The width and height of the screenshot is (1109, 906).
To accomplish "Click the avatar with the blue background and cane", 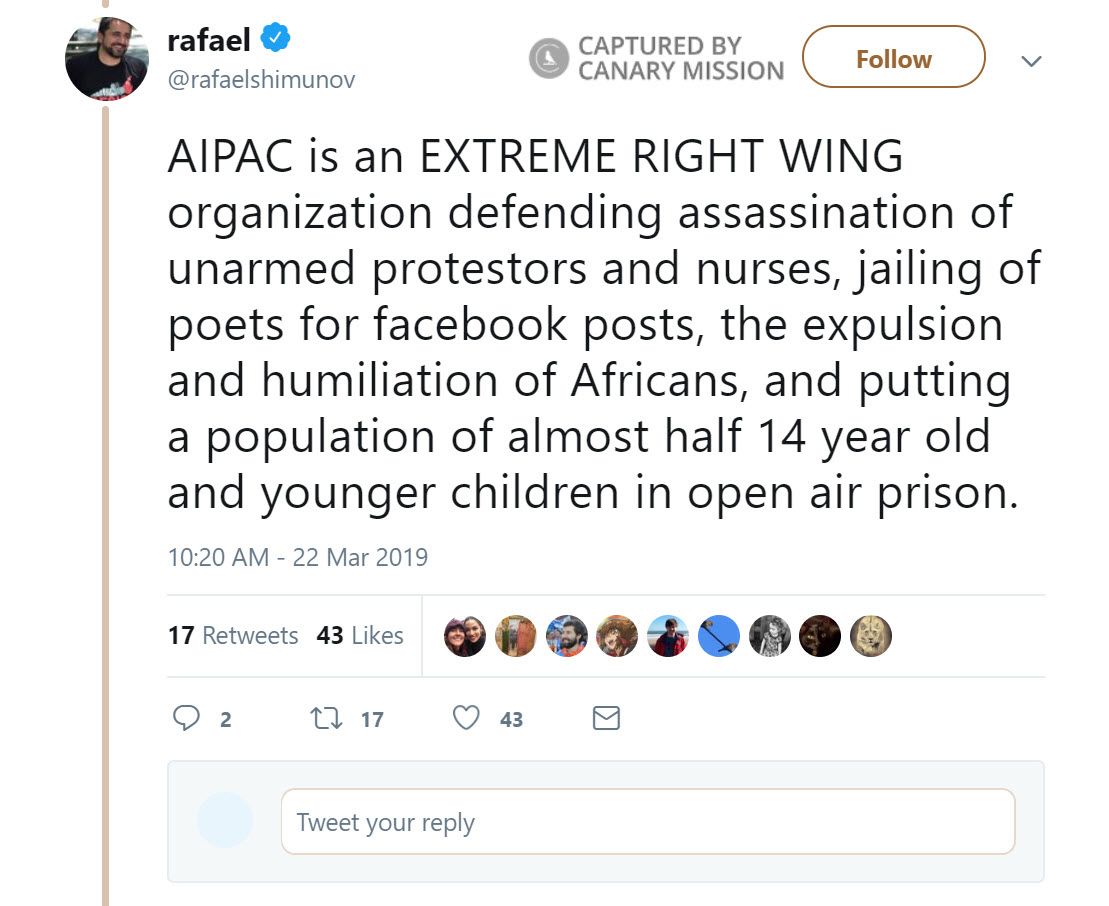I will click(719, 635).
